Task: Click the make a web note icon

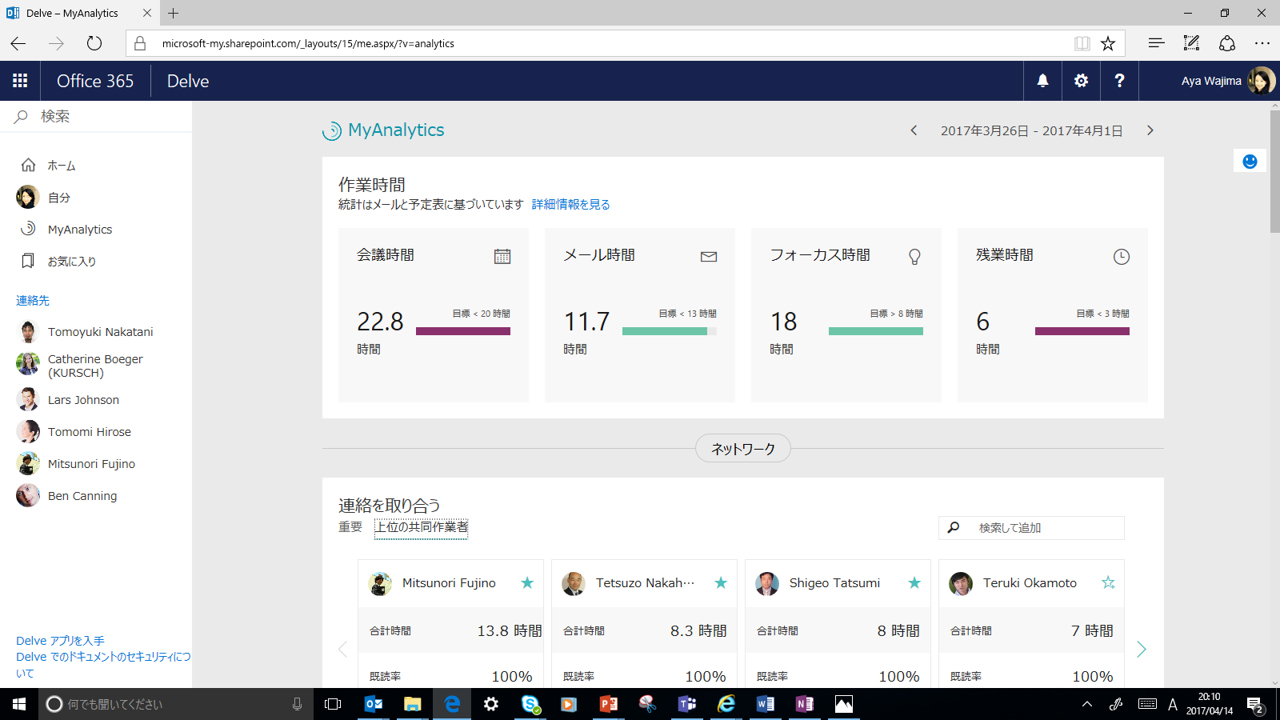Action: point(1191,43)
